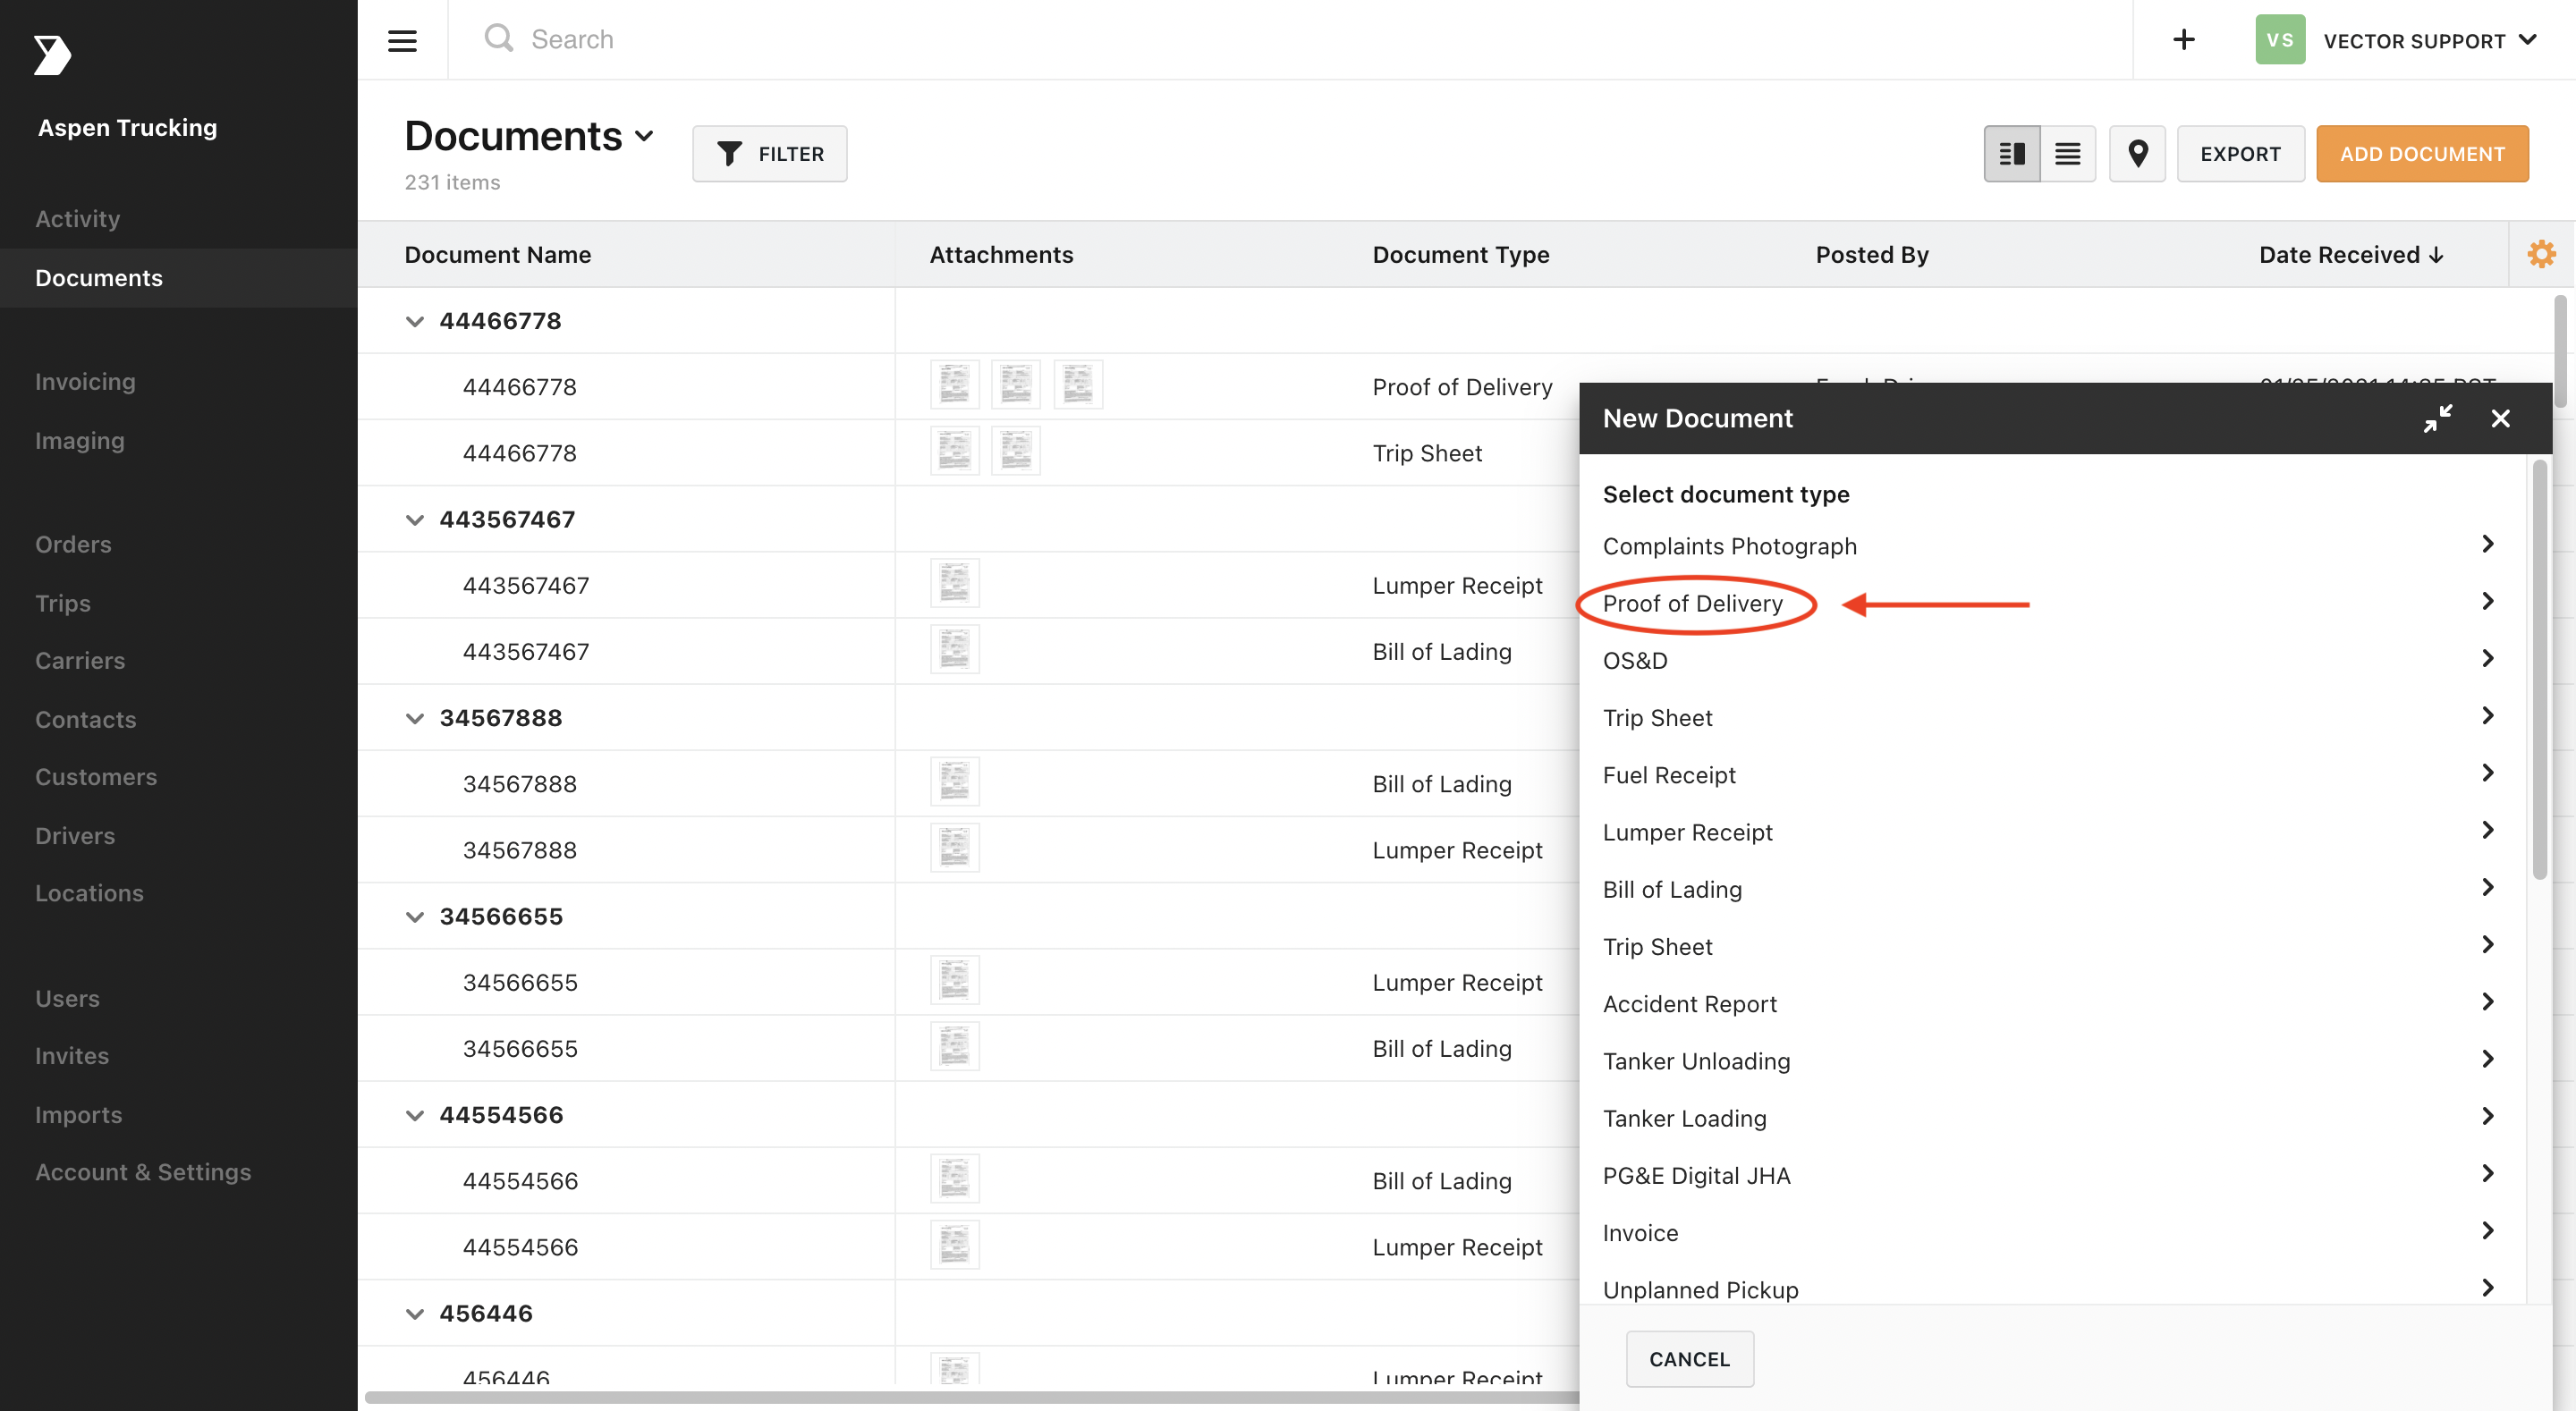This screenshot has height=1411, width=2576.
Task: Open map location pin view
Action: (x=2137, y=153)
